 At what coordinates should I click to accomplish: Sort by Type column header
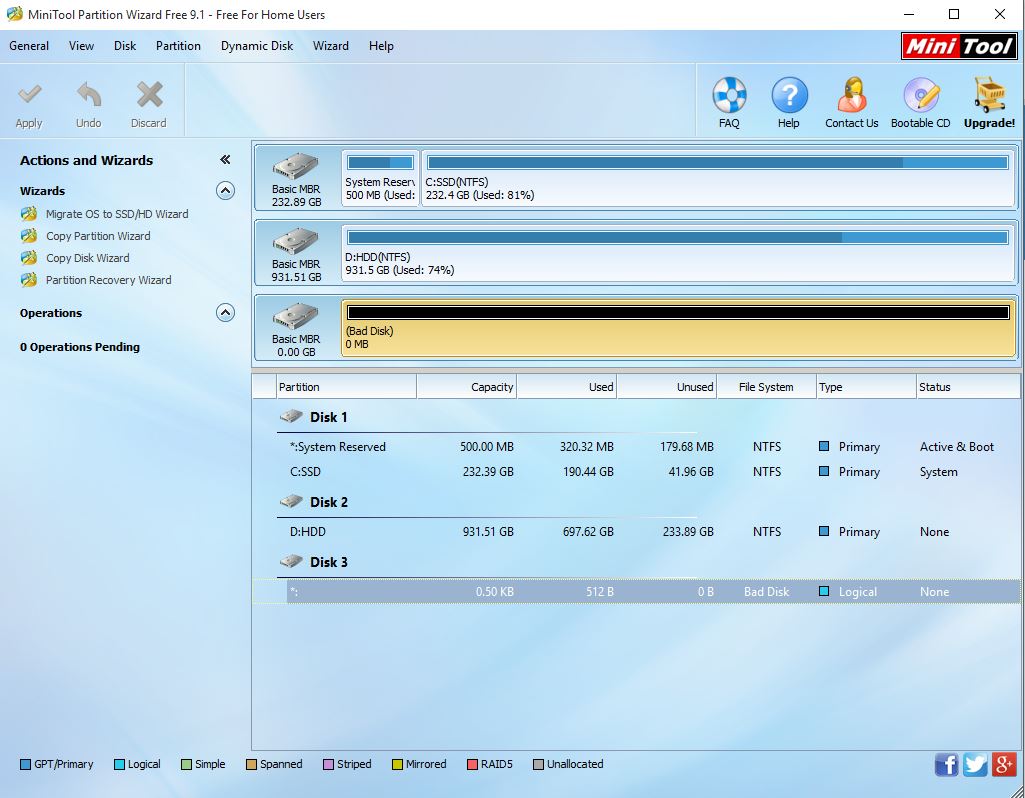(867, 387)
